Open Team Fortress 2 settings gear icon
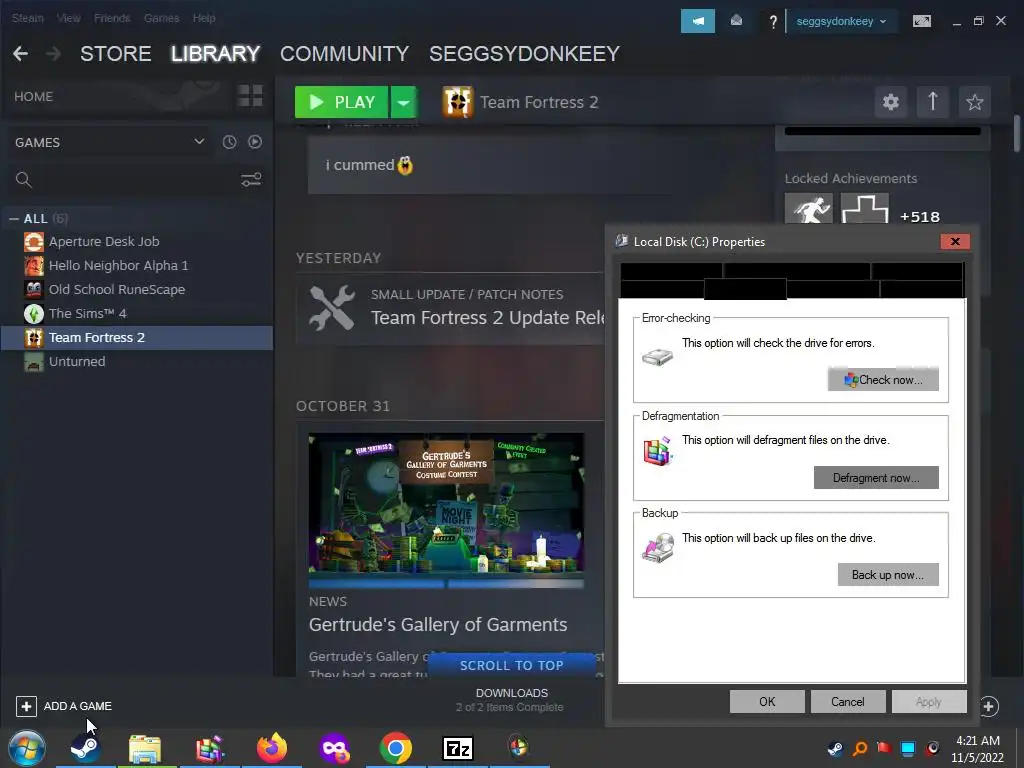Viewport: 1024px width, 768px height. [x=891, y=102]
